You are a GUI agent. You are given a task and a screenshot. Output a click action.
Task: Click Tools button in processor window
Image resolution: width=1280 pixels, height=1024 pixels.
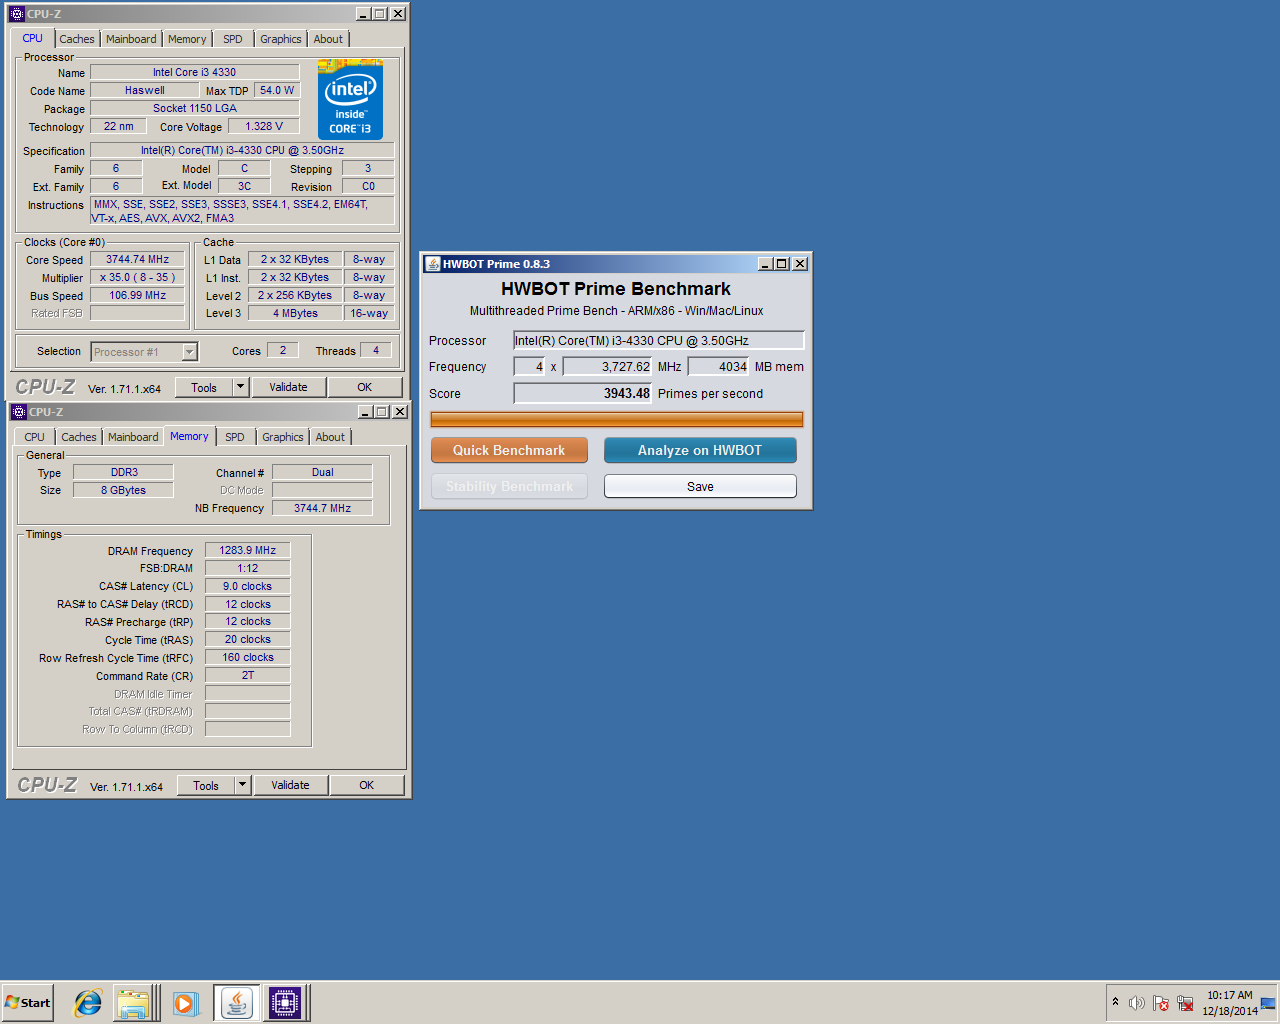point(204,387)
